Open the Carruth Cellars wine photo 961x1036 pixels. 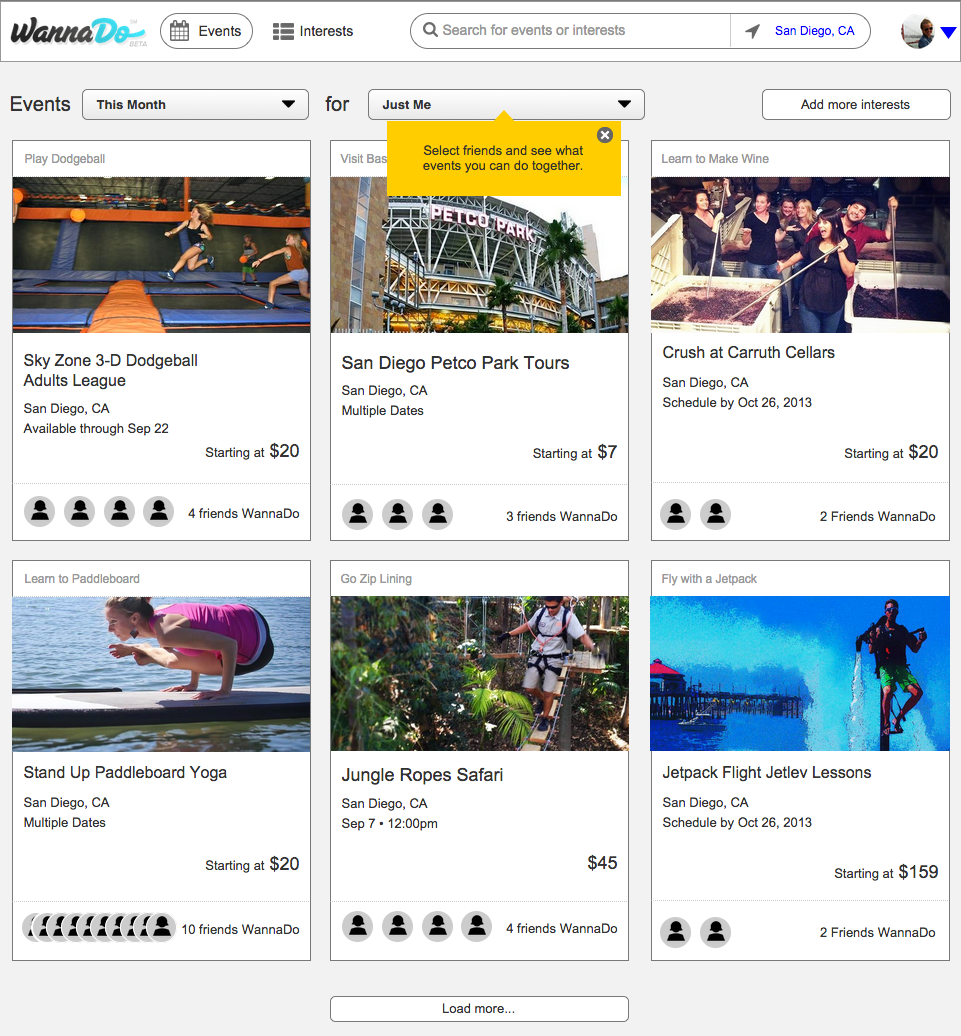pyautogui.click(x=800, y=254)
